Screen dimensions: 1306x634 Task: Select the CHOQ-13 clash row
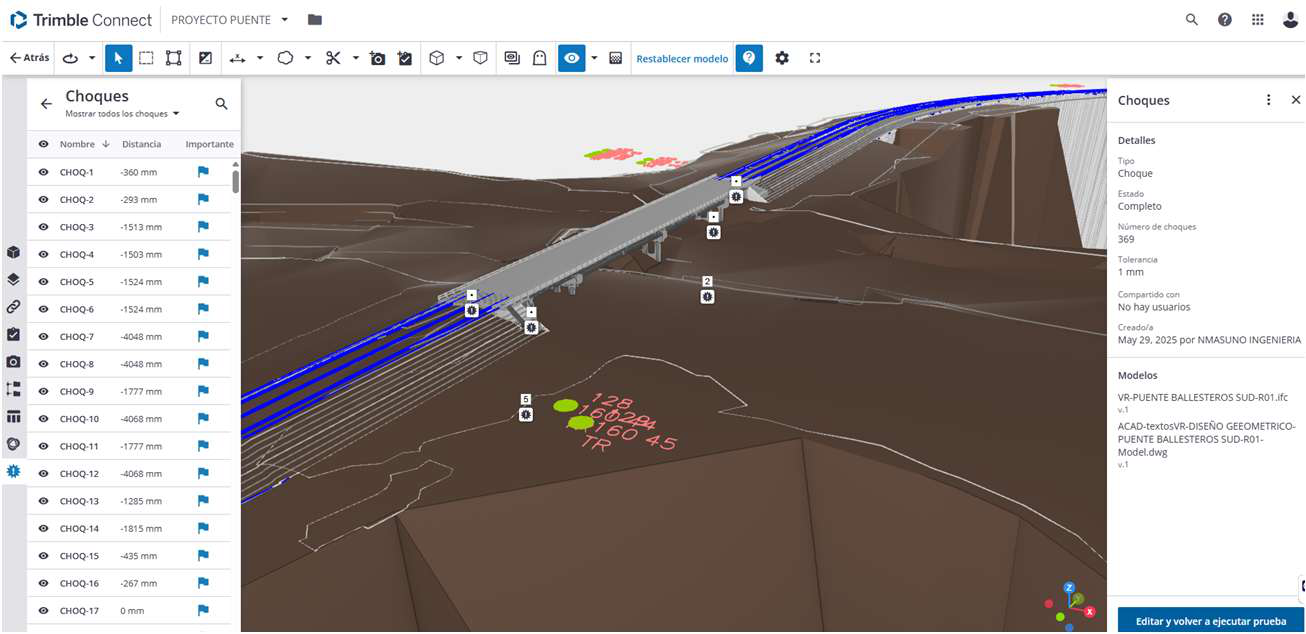(120, 501)
